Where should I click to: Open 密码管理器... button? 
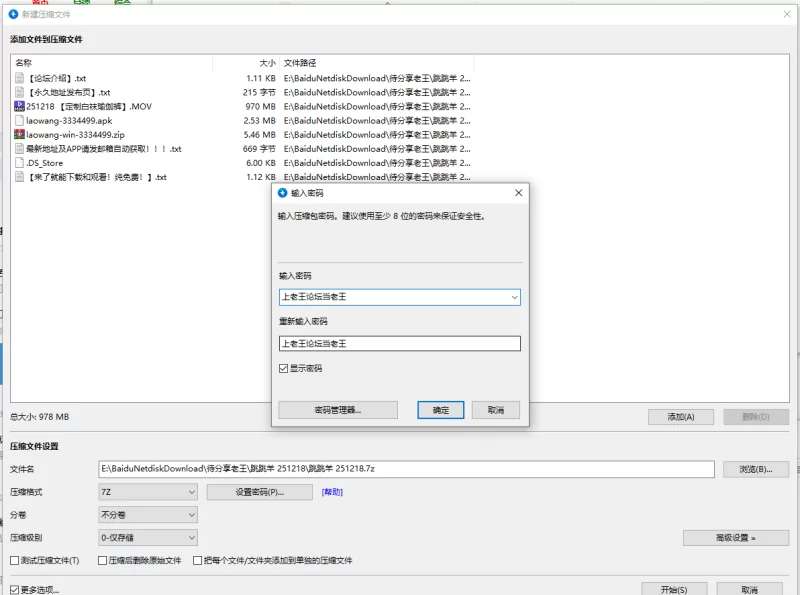click(x=338, y=410)
